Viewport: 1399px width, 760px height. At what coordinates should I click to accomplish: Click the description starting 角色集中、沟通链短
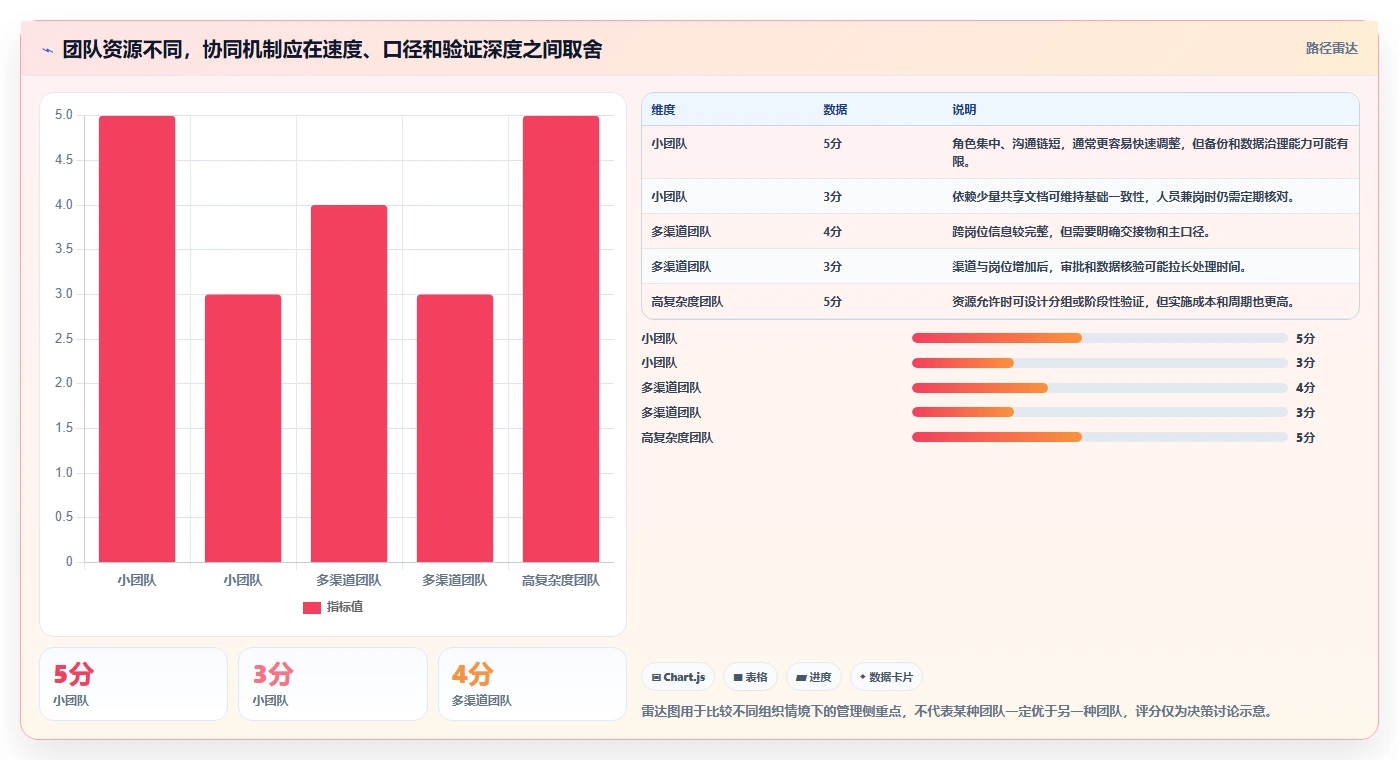[x=1150, y=153]
